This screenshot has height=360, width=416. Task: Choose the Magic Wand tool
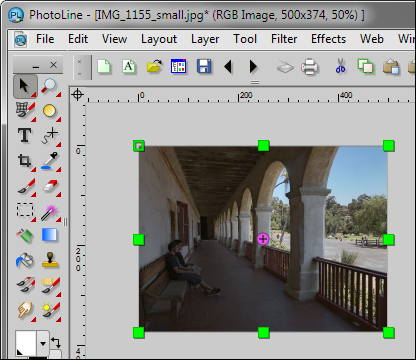click(x=50, y=211)
